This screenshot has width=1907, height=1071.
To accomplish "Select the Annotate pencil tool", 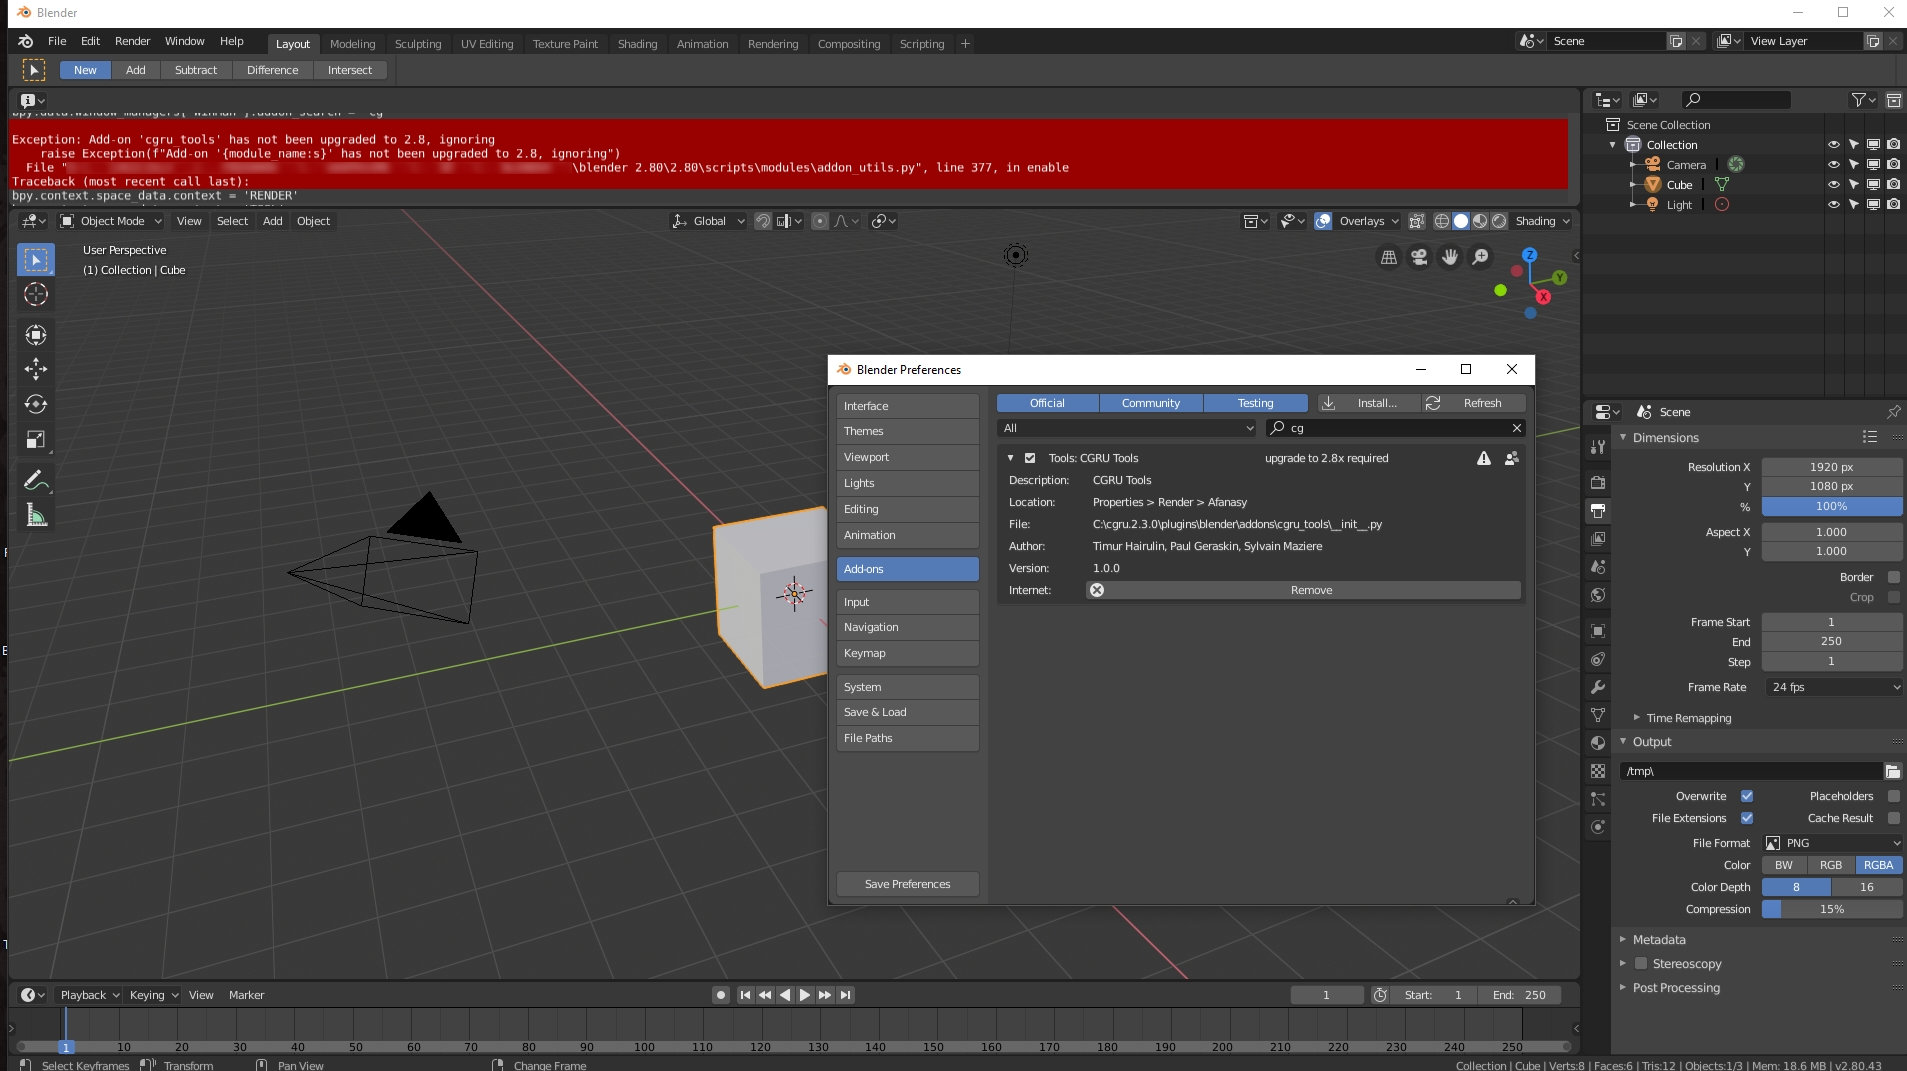I will click(x=36, y=480).
